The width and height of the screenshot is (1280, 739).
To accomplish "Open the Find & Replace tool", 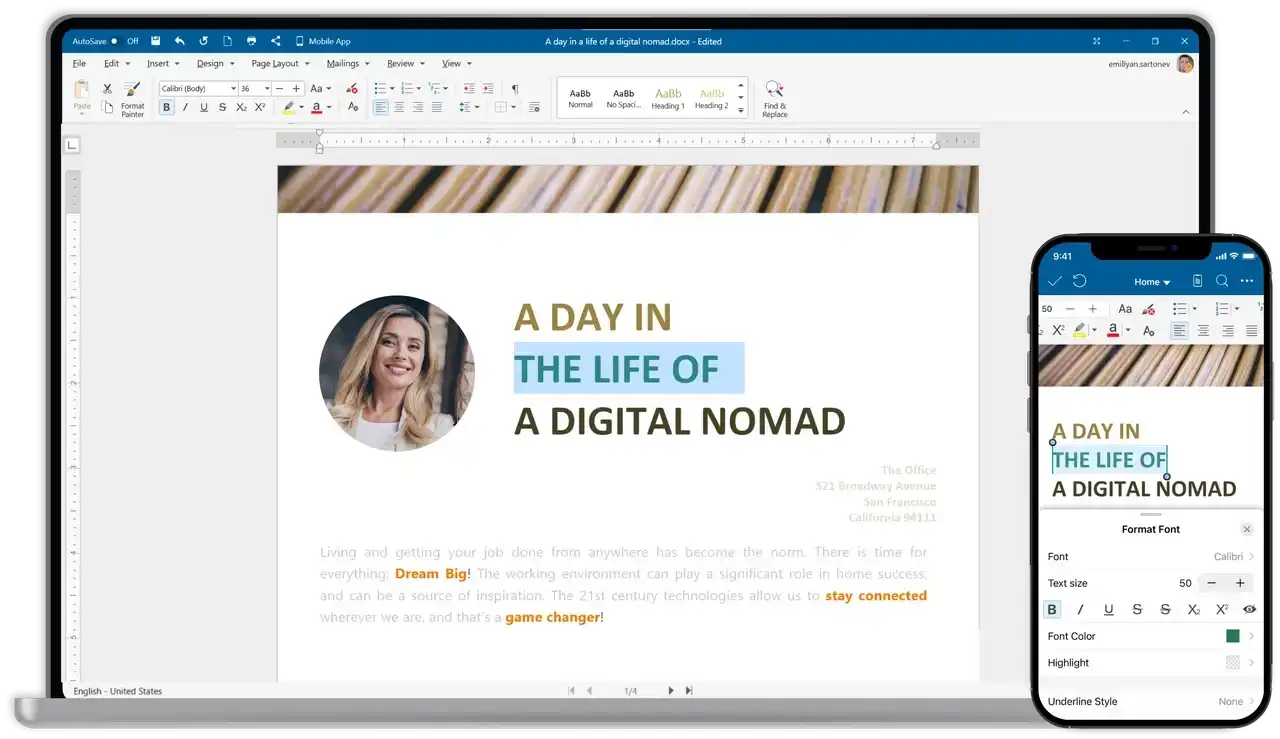I will (x=774, y=98).
